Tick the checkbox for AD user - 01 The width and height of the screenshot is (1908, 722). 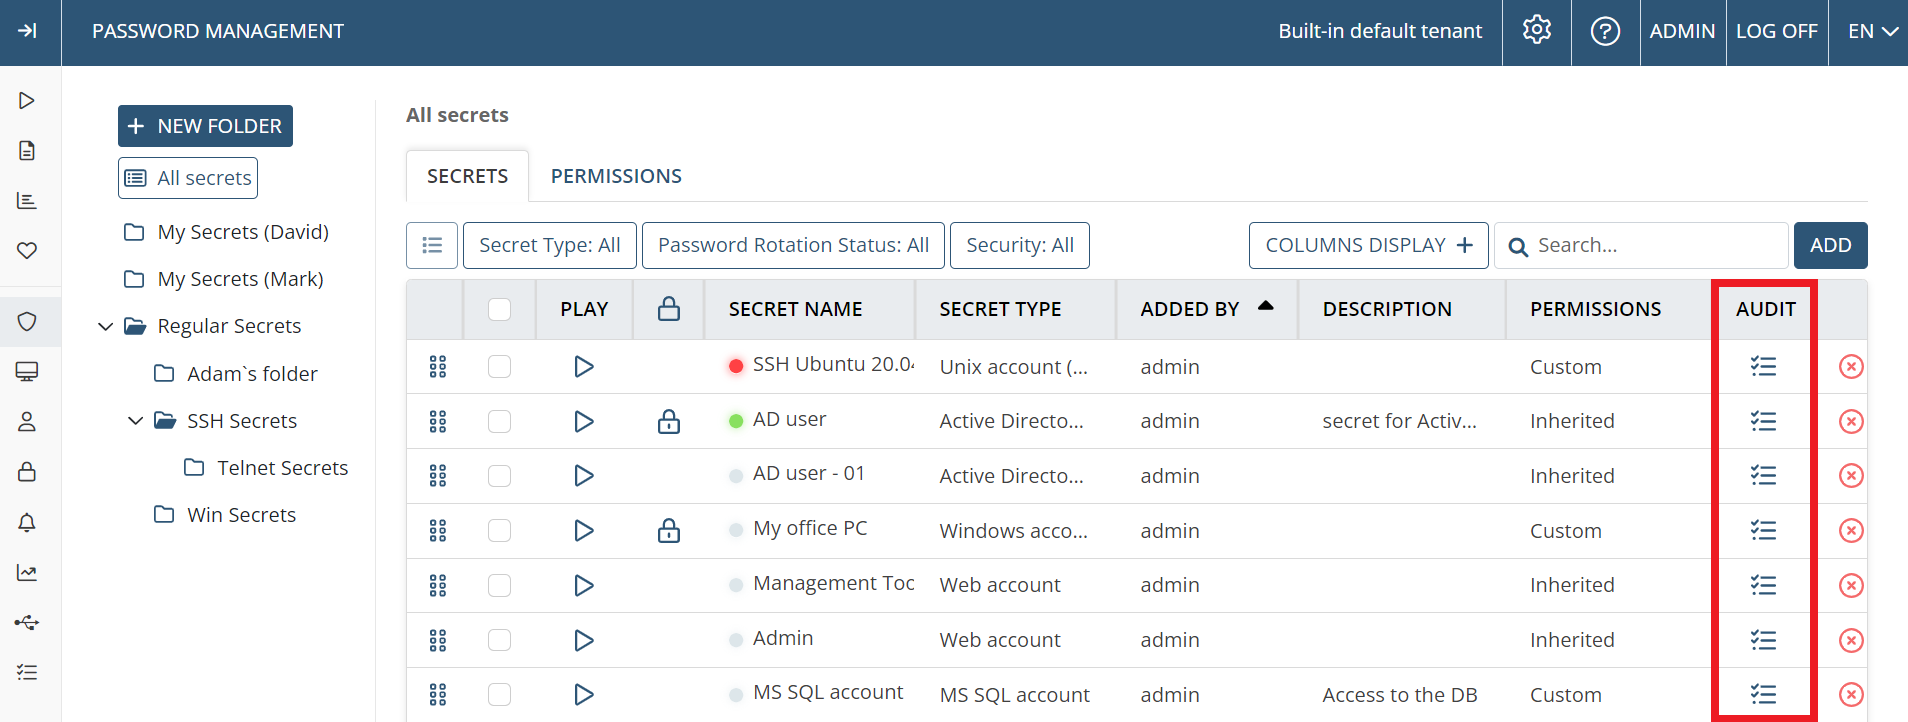point(499,476)
